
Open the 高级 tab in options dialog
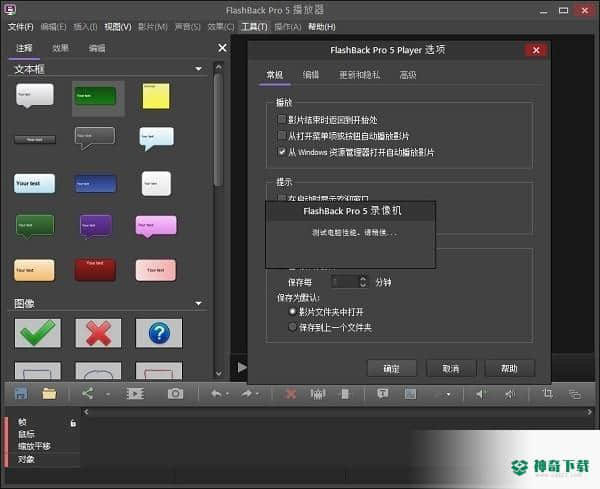point(408,75)
